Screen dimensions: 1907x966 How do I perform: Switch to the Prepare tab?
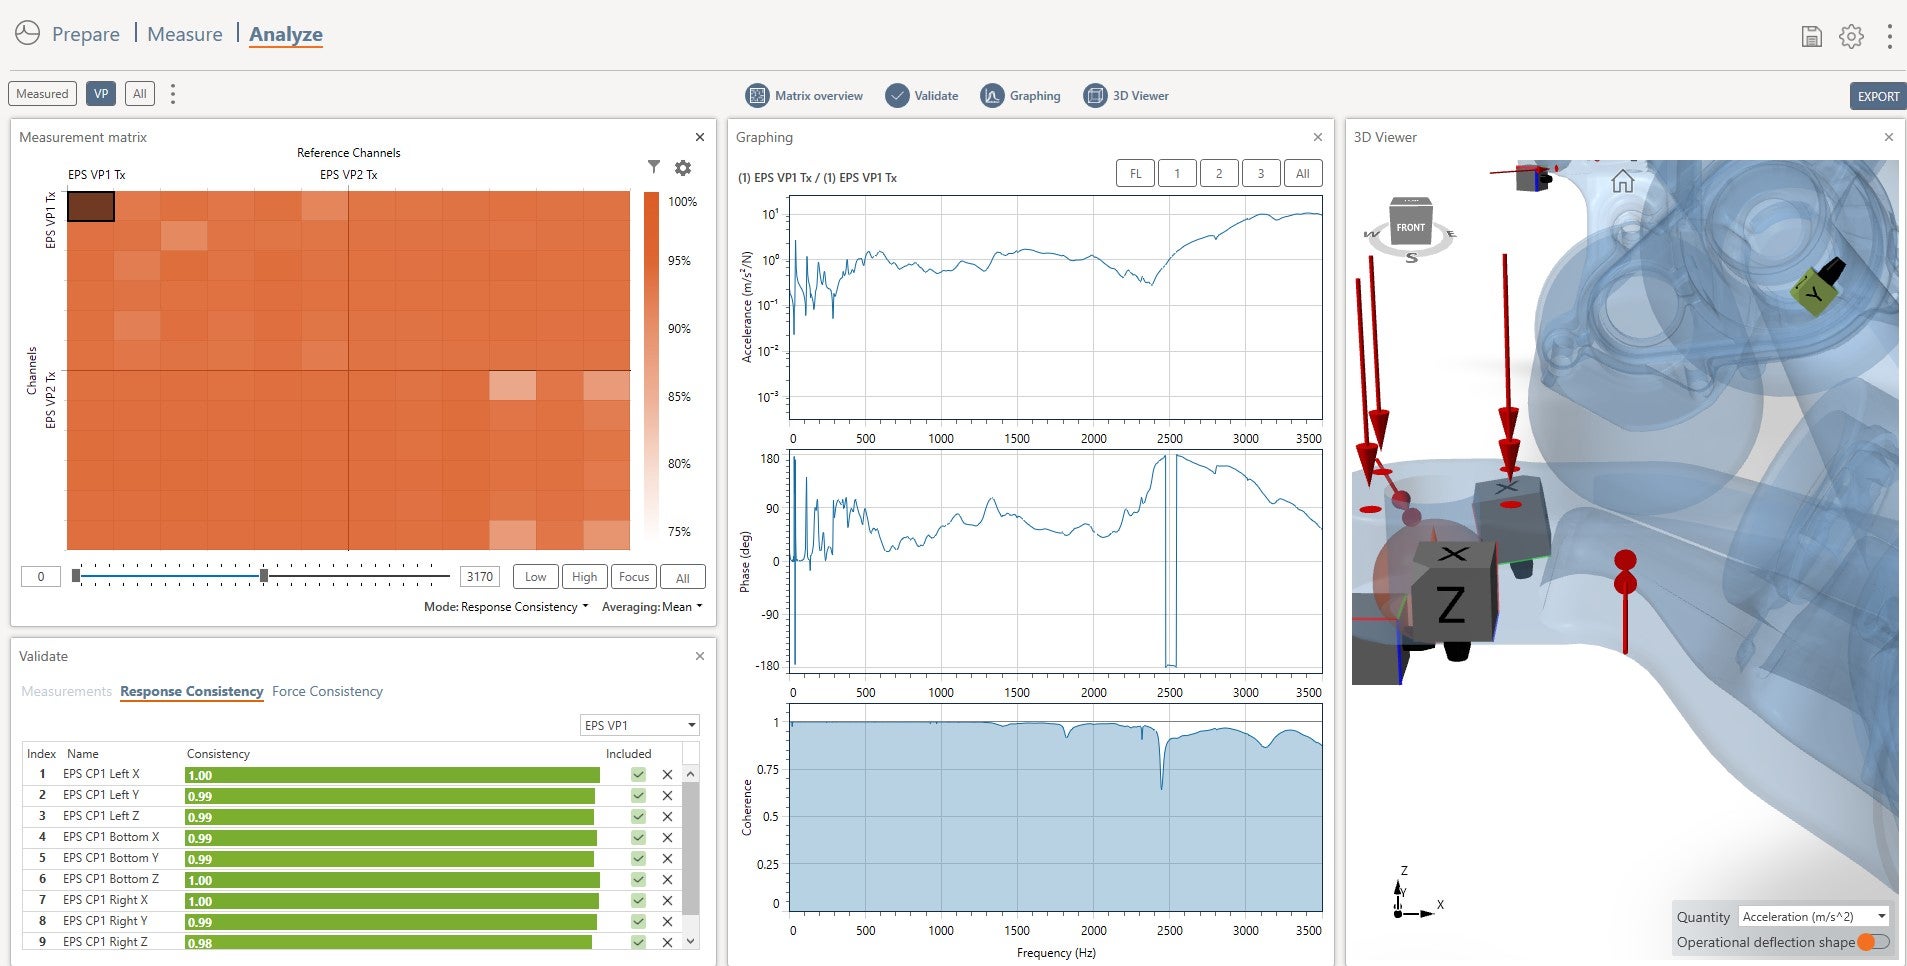coord(86,34)
